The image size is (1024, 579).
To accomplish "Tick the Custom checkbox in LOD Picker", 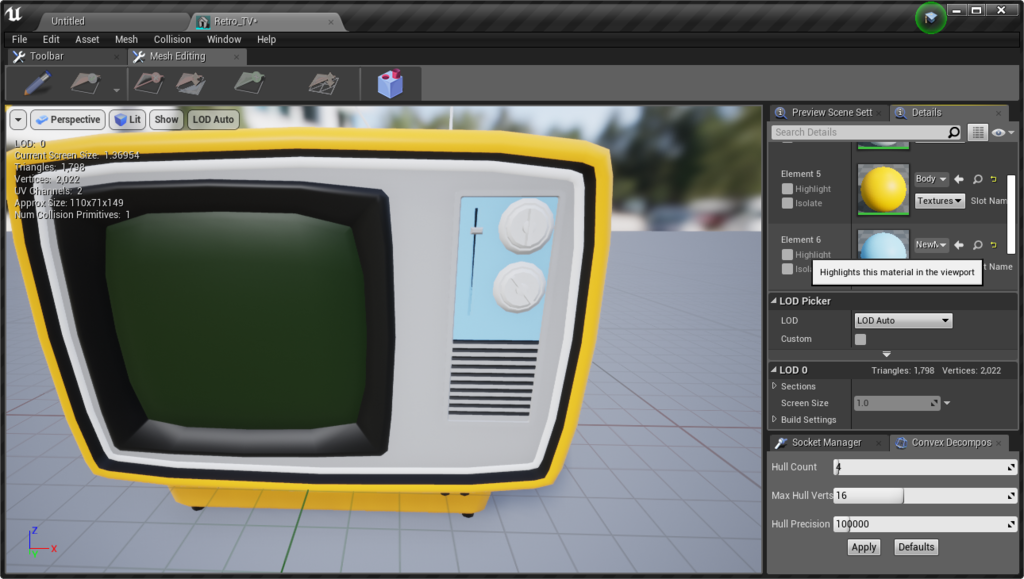I will (860, 339).
